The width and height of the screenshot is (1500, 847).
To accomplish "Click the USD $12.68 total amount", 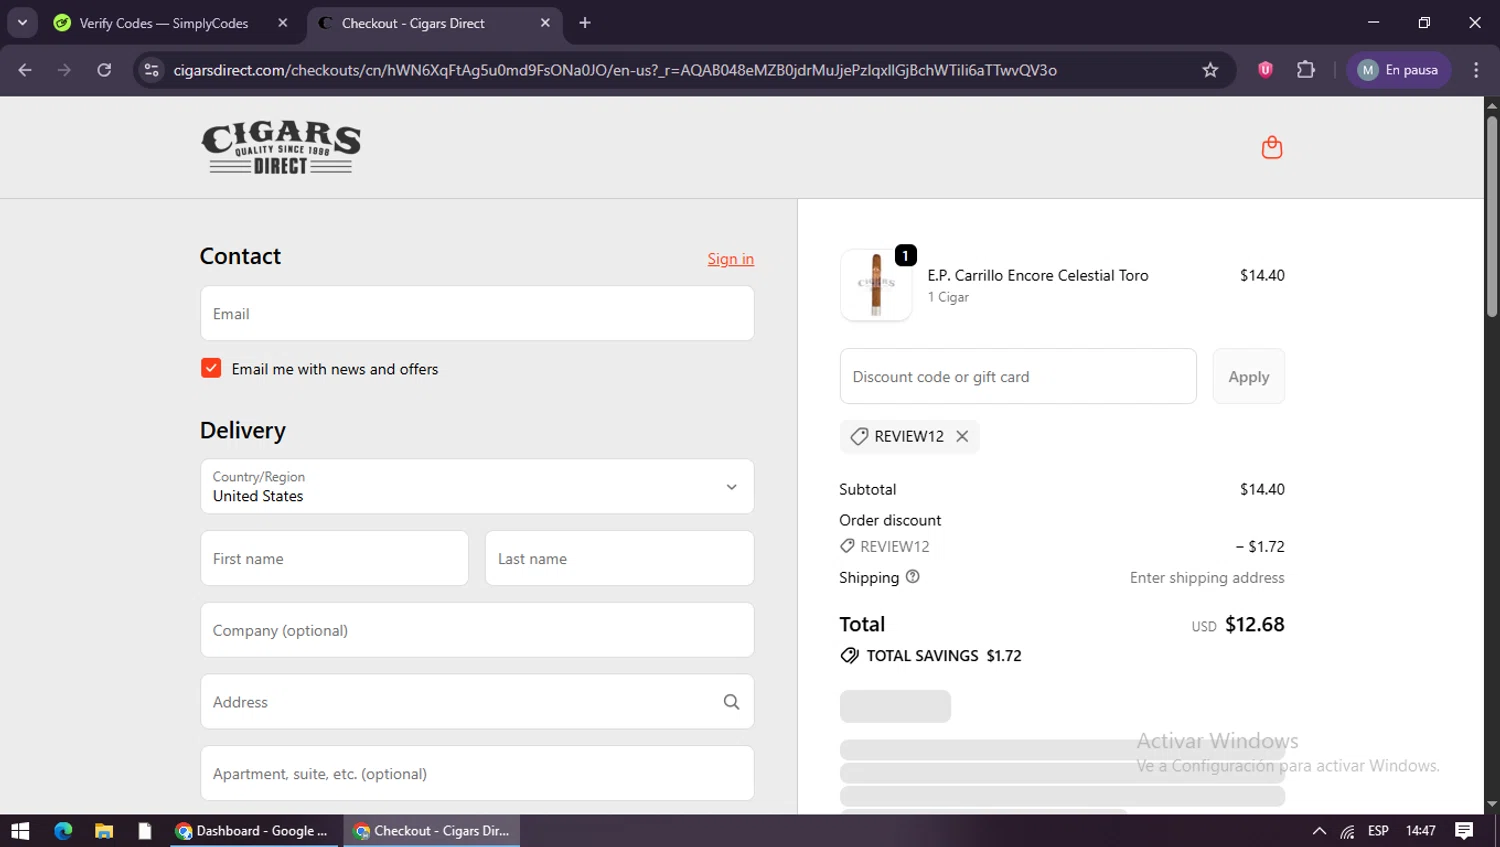I will [x=1238, y=625].
